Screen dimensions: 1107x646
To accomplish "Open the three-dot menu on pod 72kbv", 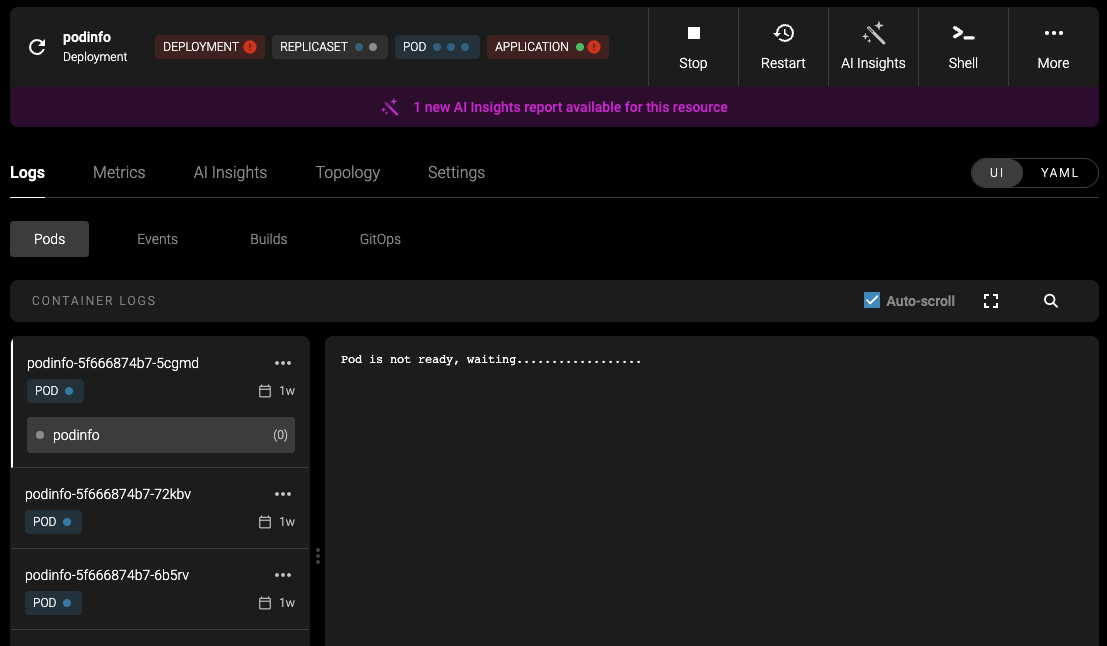I will [283, 493].
